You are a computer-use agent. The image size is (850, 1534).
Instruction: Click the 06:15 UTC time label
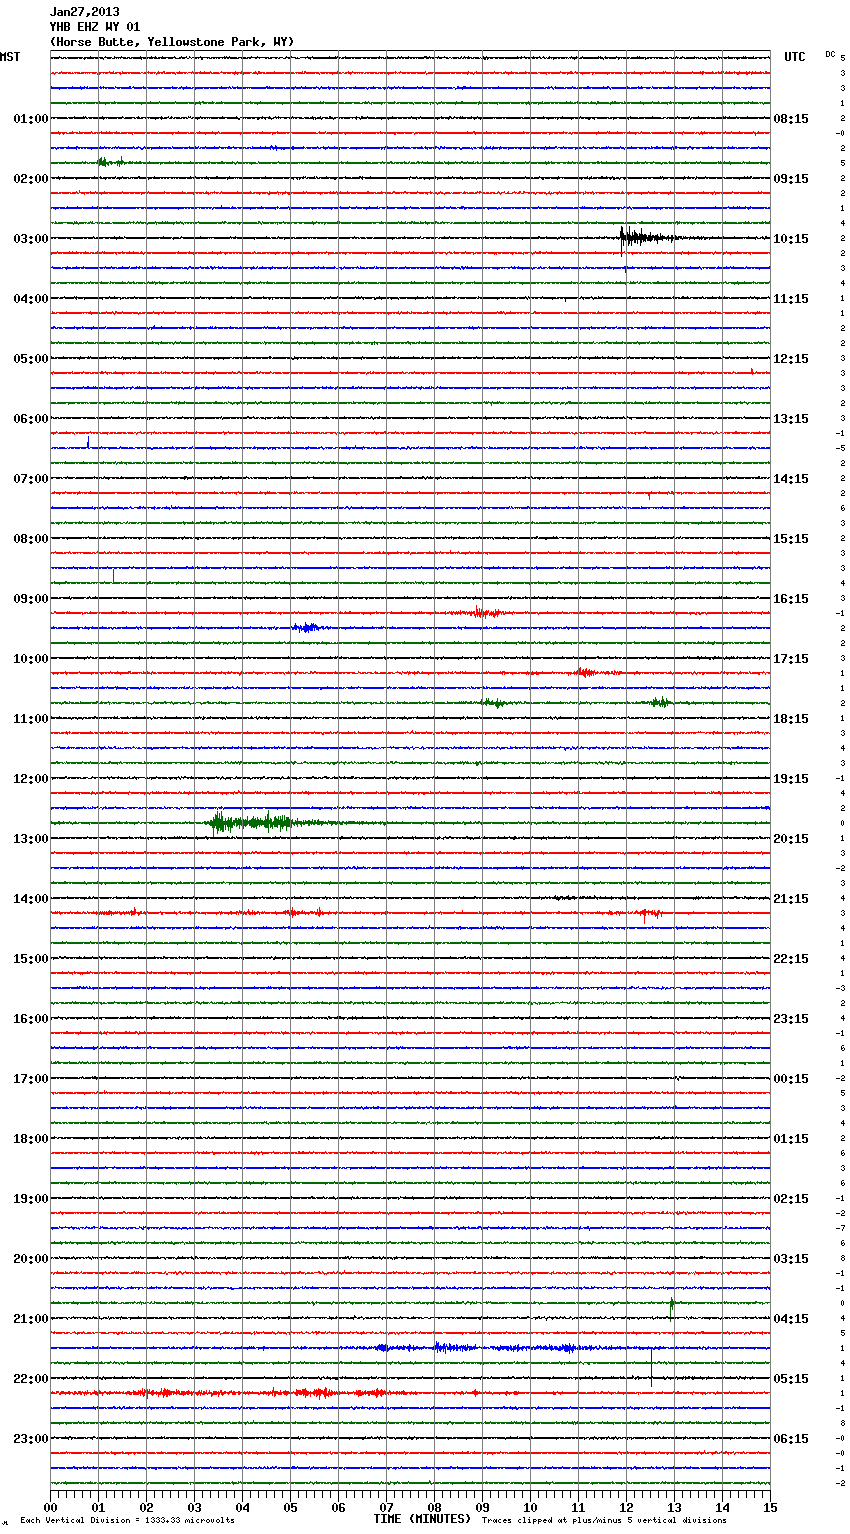[x=791, y=1439]
